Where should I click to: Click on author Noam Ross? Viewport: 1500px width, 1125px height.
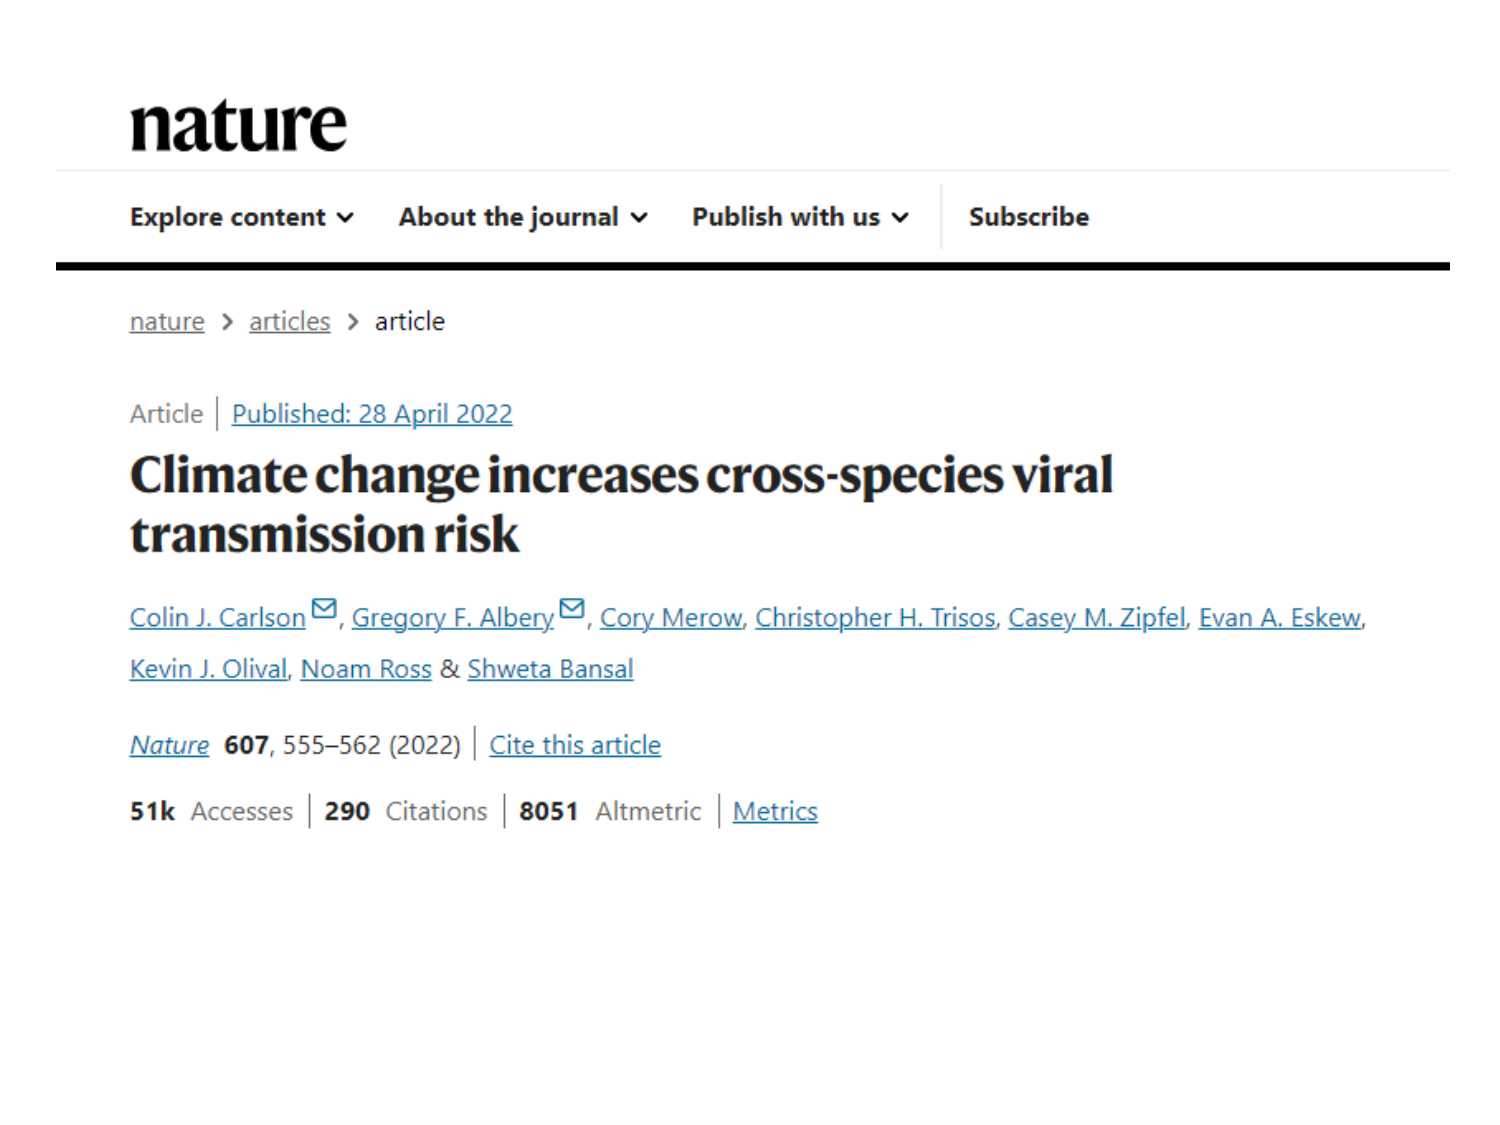coord(366,669)
